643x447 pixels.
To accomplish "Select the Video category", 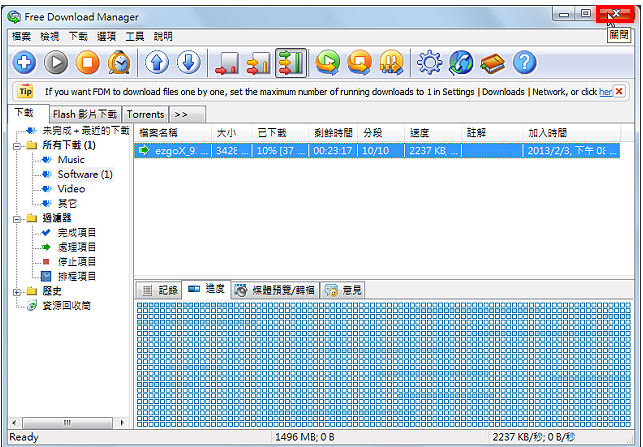I will pos(71,189).
